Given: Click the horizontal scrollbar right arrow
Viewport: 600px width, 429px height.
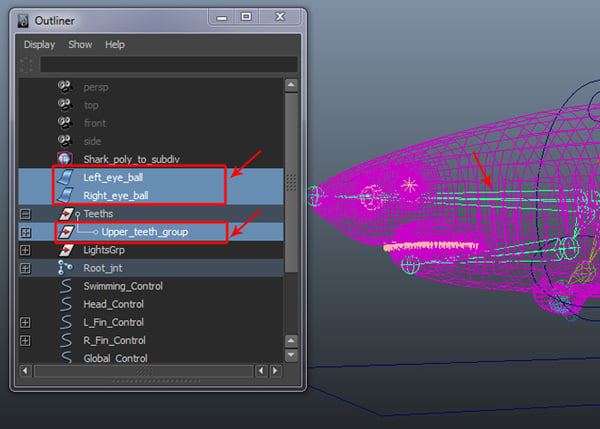Looking at the screenshot, I should [x=275, y=371].
